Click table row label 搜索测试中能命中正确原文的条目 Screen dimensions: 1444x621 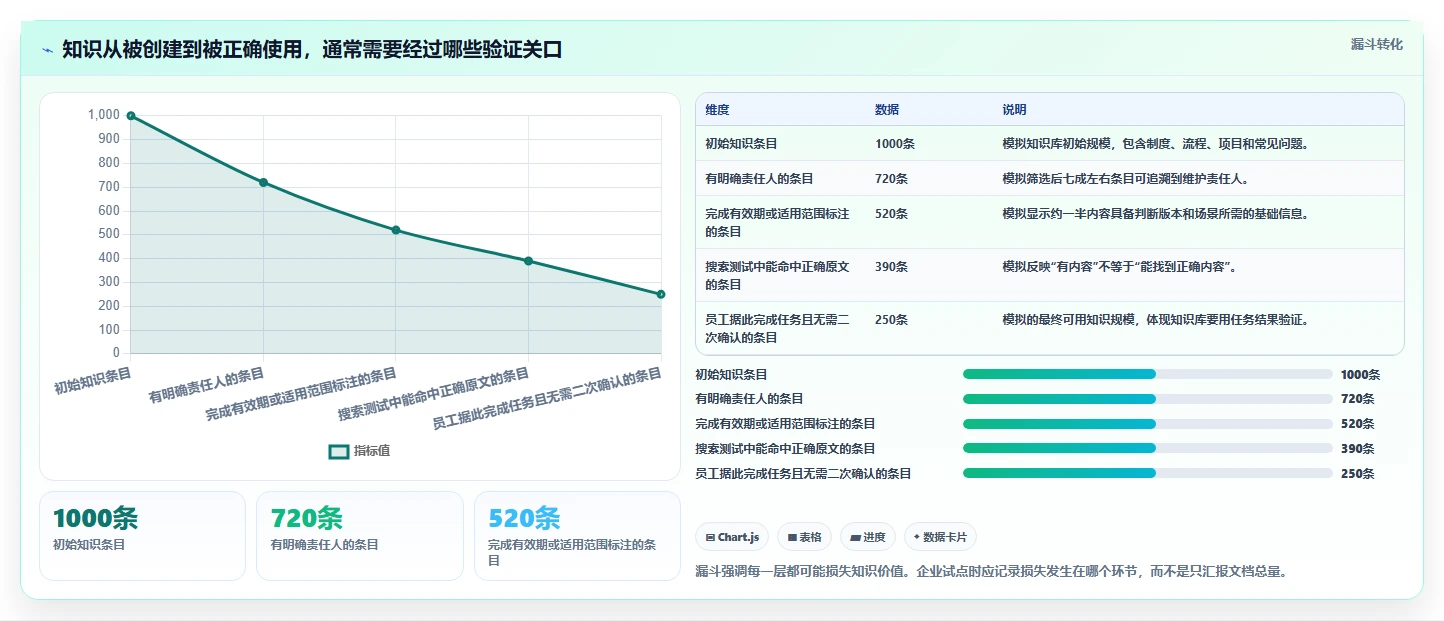click(778, 275)
